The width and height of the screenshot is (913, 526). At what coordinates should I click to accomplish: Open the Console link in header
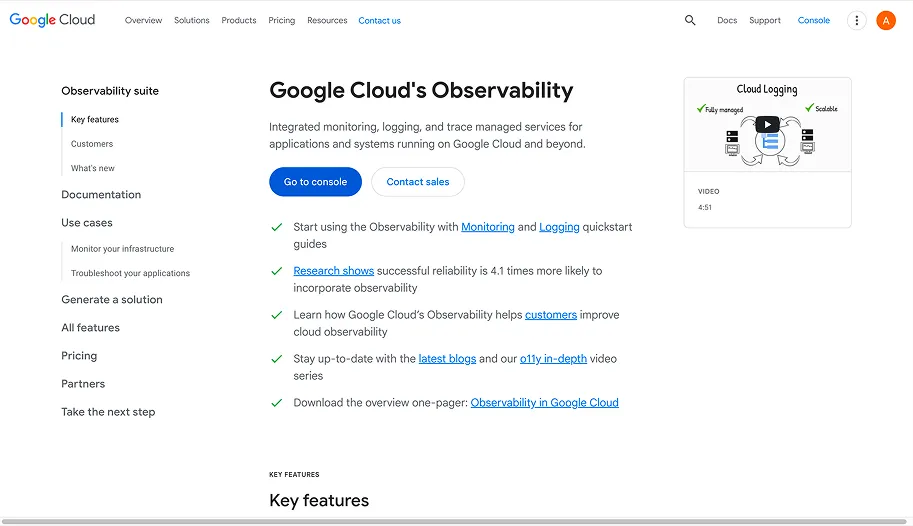pyautogui.click(x=813, y=20)
